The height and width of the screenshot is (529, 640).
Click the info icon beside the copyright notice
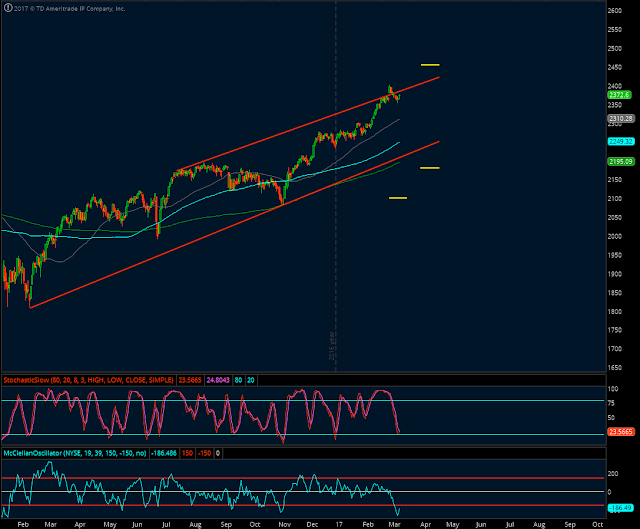[8, 8]
